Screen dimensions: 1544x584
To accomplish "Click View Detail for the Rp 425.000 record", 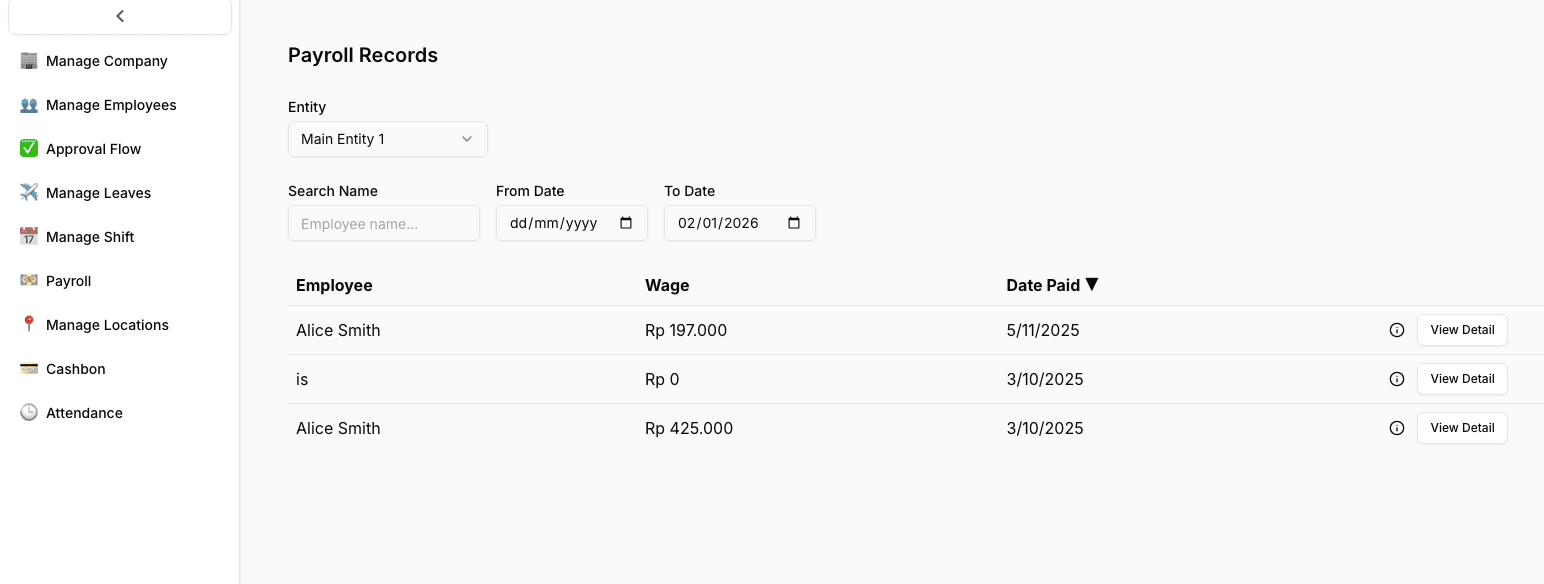I will coord(1462,427).
